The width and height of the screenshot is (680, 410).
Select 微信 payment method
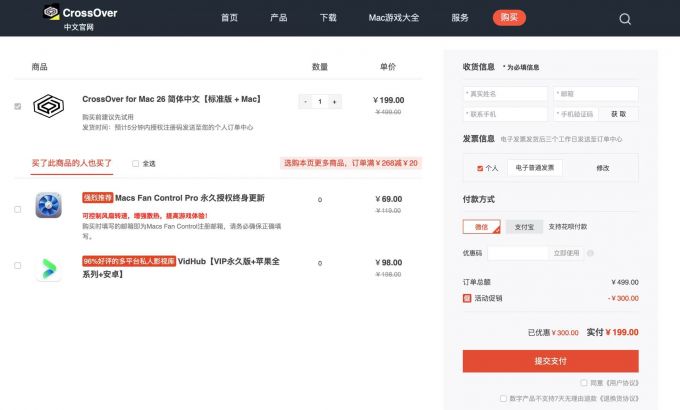point(481,227)
